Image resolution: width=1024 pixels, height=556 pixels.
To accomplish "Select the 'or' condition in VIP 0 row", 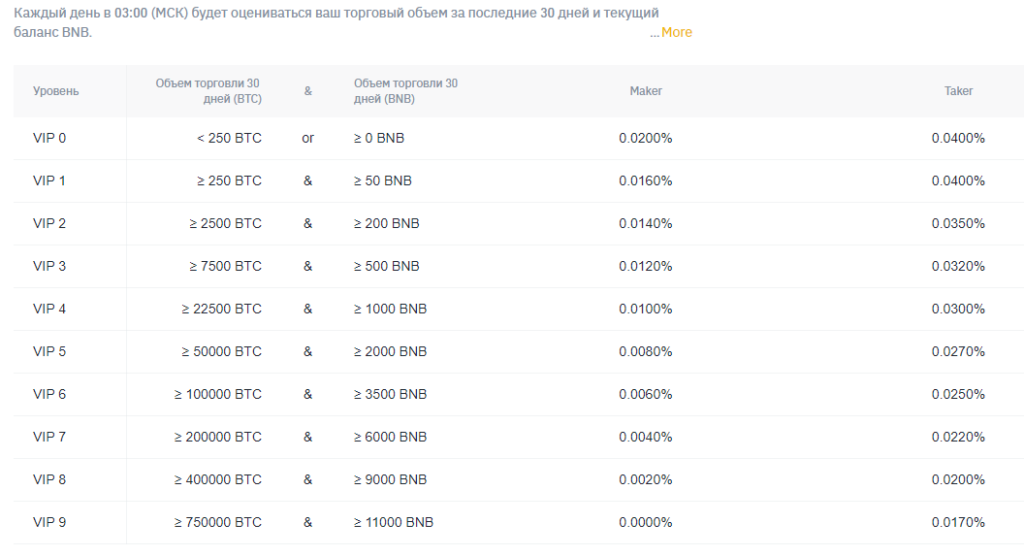I will [x=308, y=139].
